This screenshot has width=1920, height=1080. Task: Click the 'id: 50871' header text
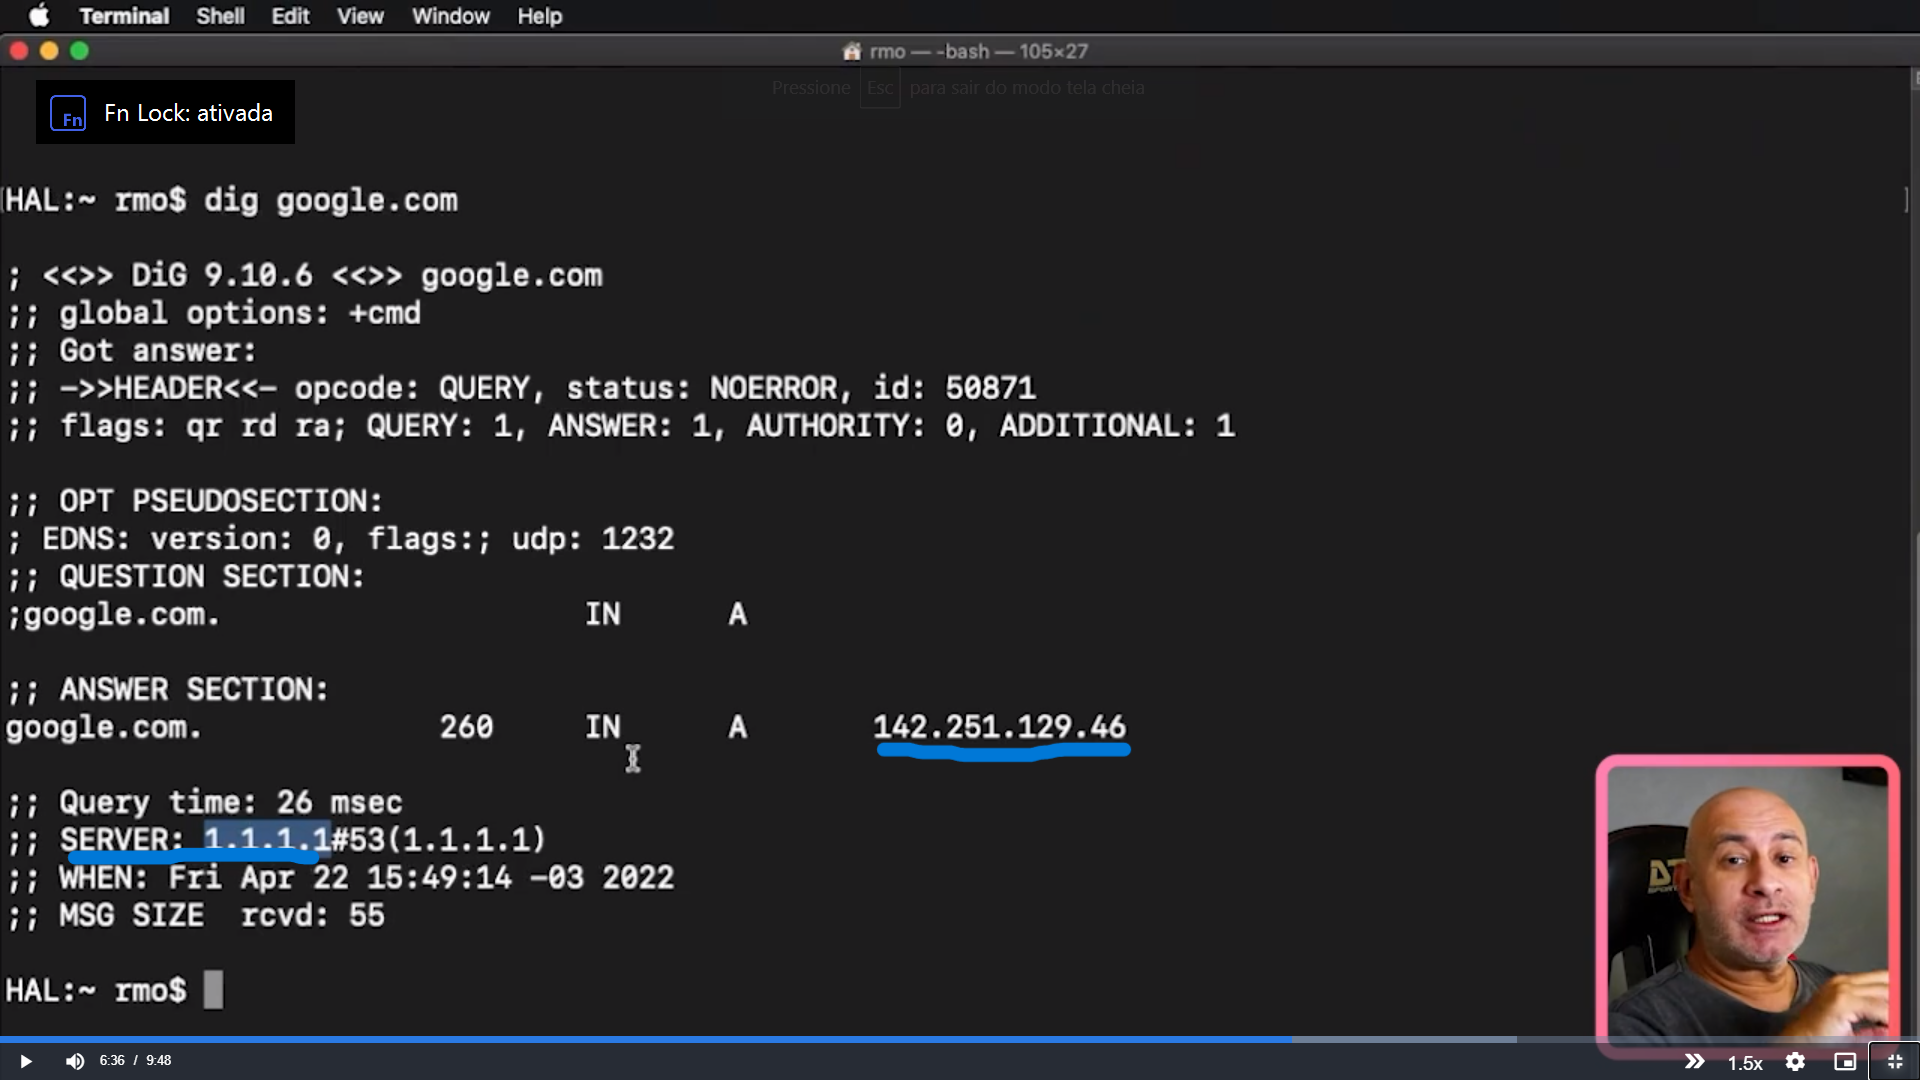click(x=953, y=388)
